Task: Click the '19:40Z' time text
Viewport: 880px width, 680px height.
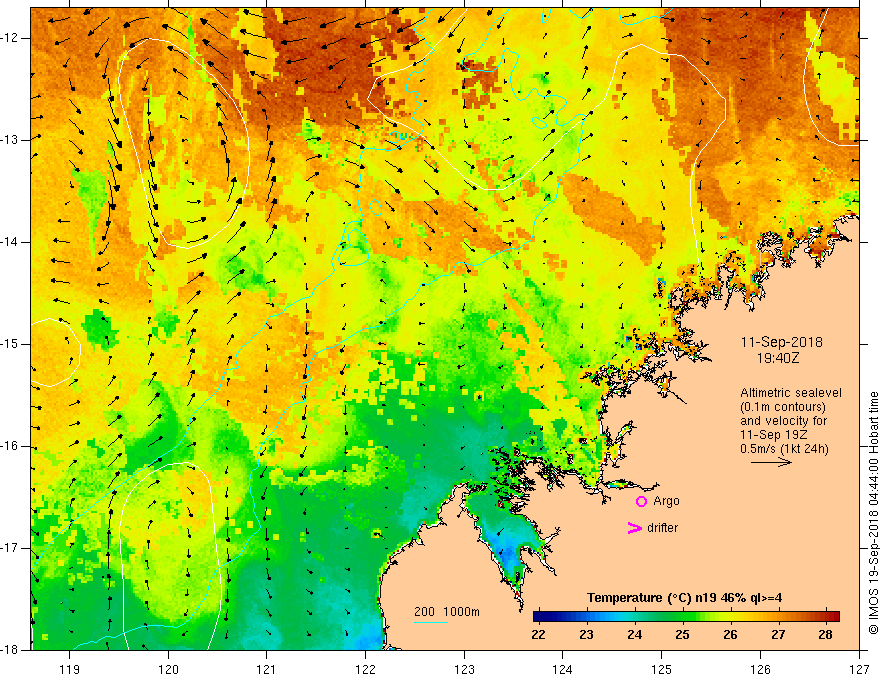Action: (x=777, y=357)
